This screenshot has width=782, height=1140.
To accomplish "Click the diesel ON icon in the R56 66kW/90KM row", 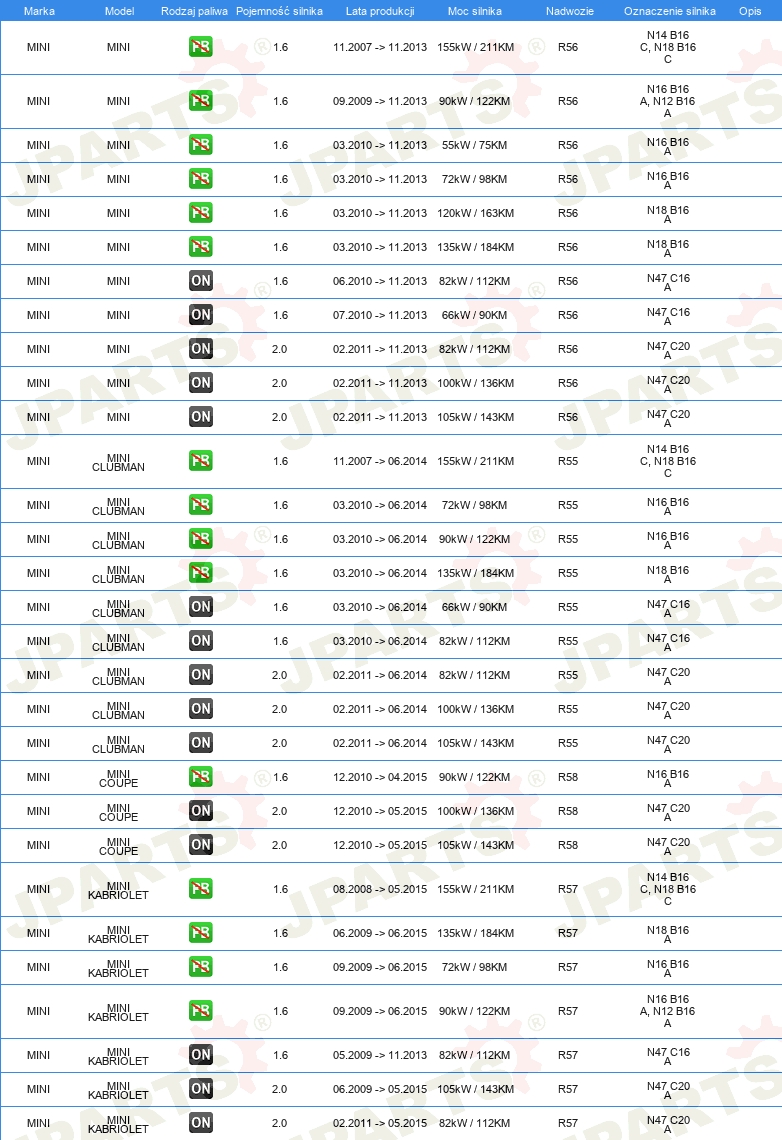I will tap(201, 315).
